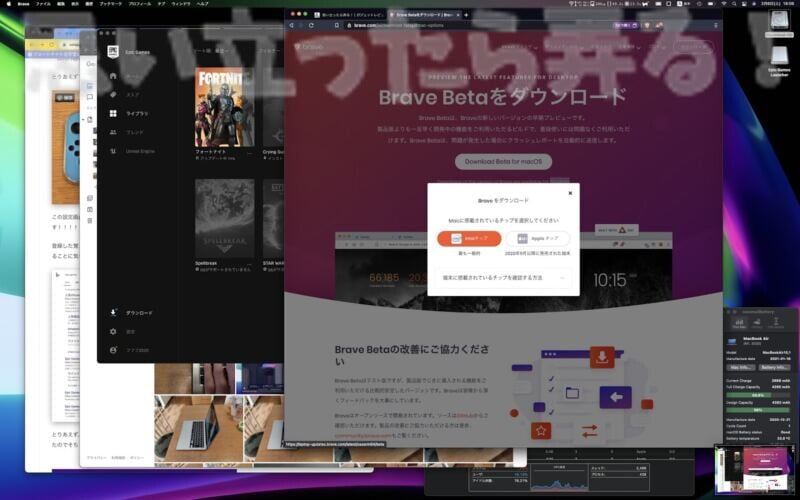This screenshot has height=500, width=800.
Task: Click the design capacity green bar
Action: pos(758,410)
